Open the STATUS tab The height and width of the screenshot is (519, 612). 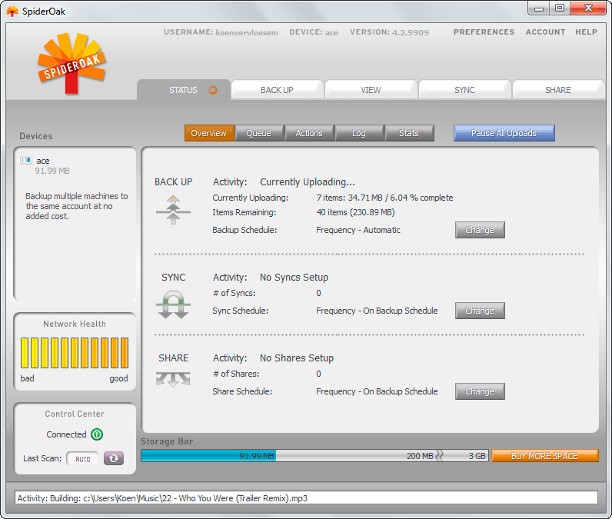coord(183,90)
